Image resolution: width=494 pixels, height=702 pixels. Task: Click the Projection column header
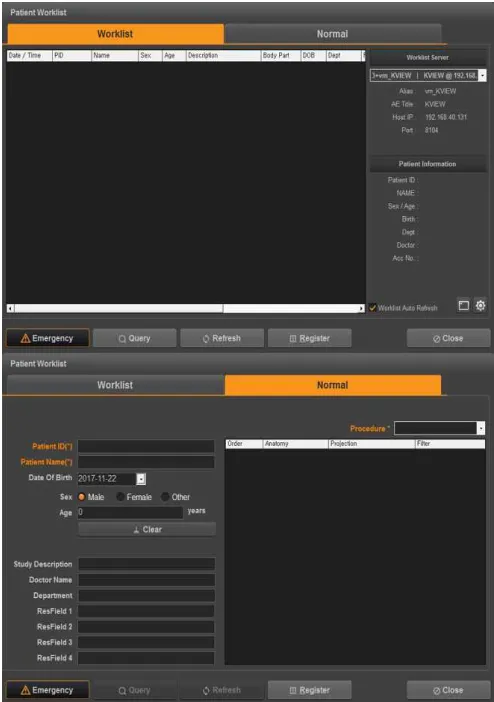point(372,444)
